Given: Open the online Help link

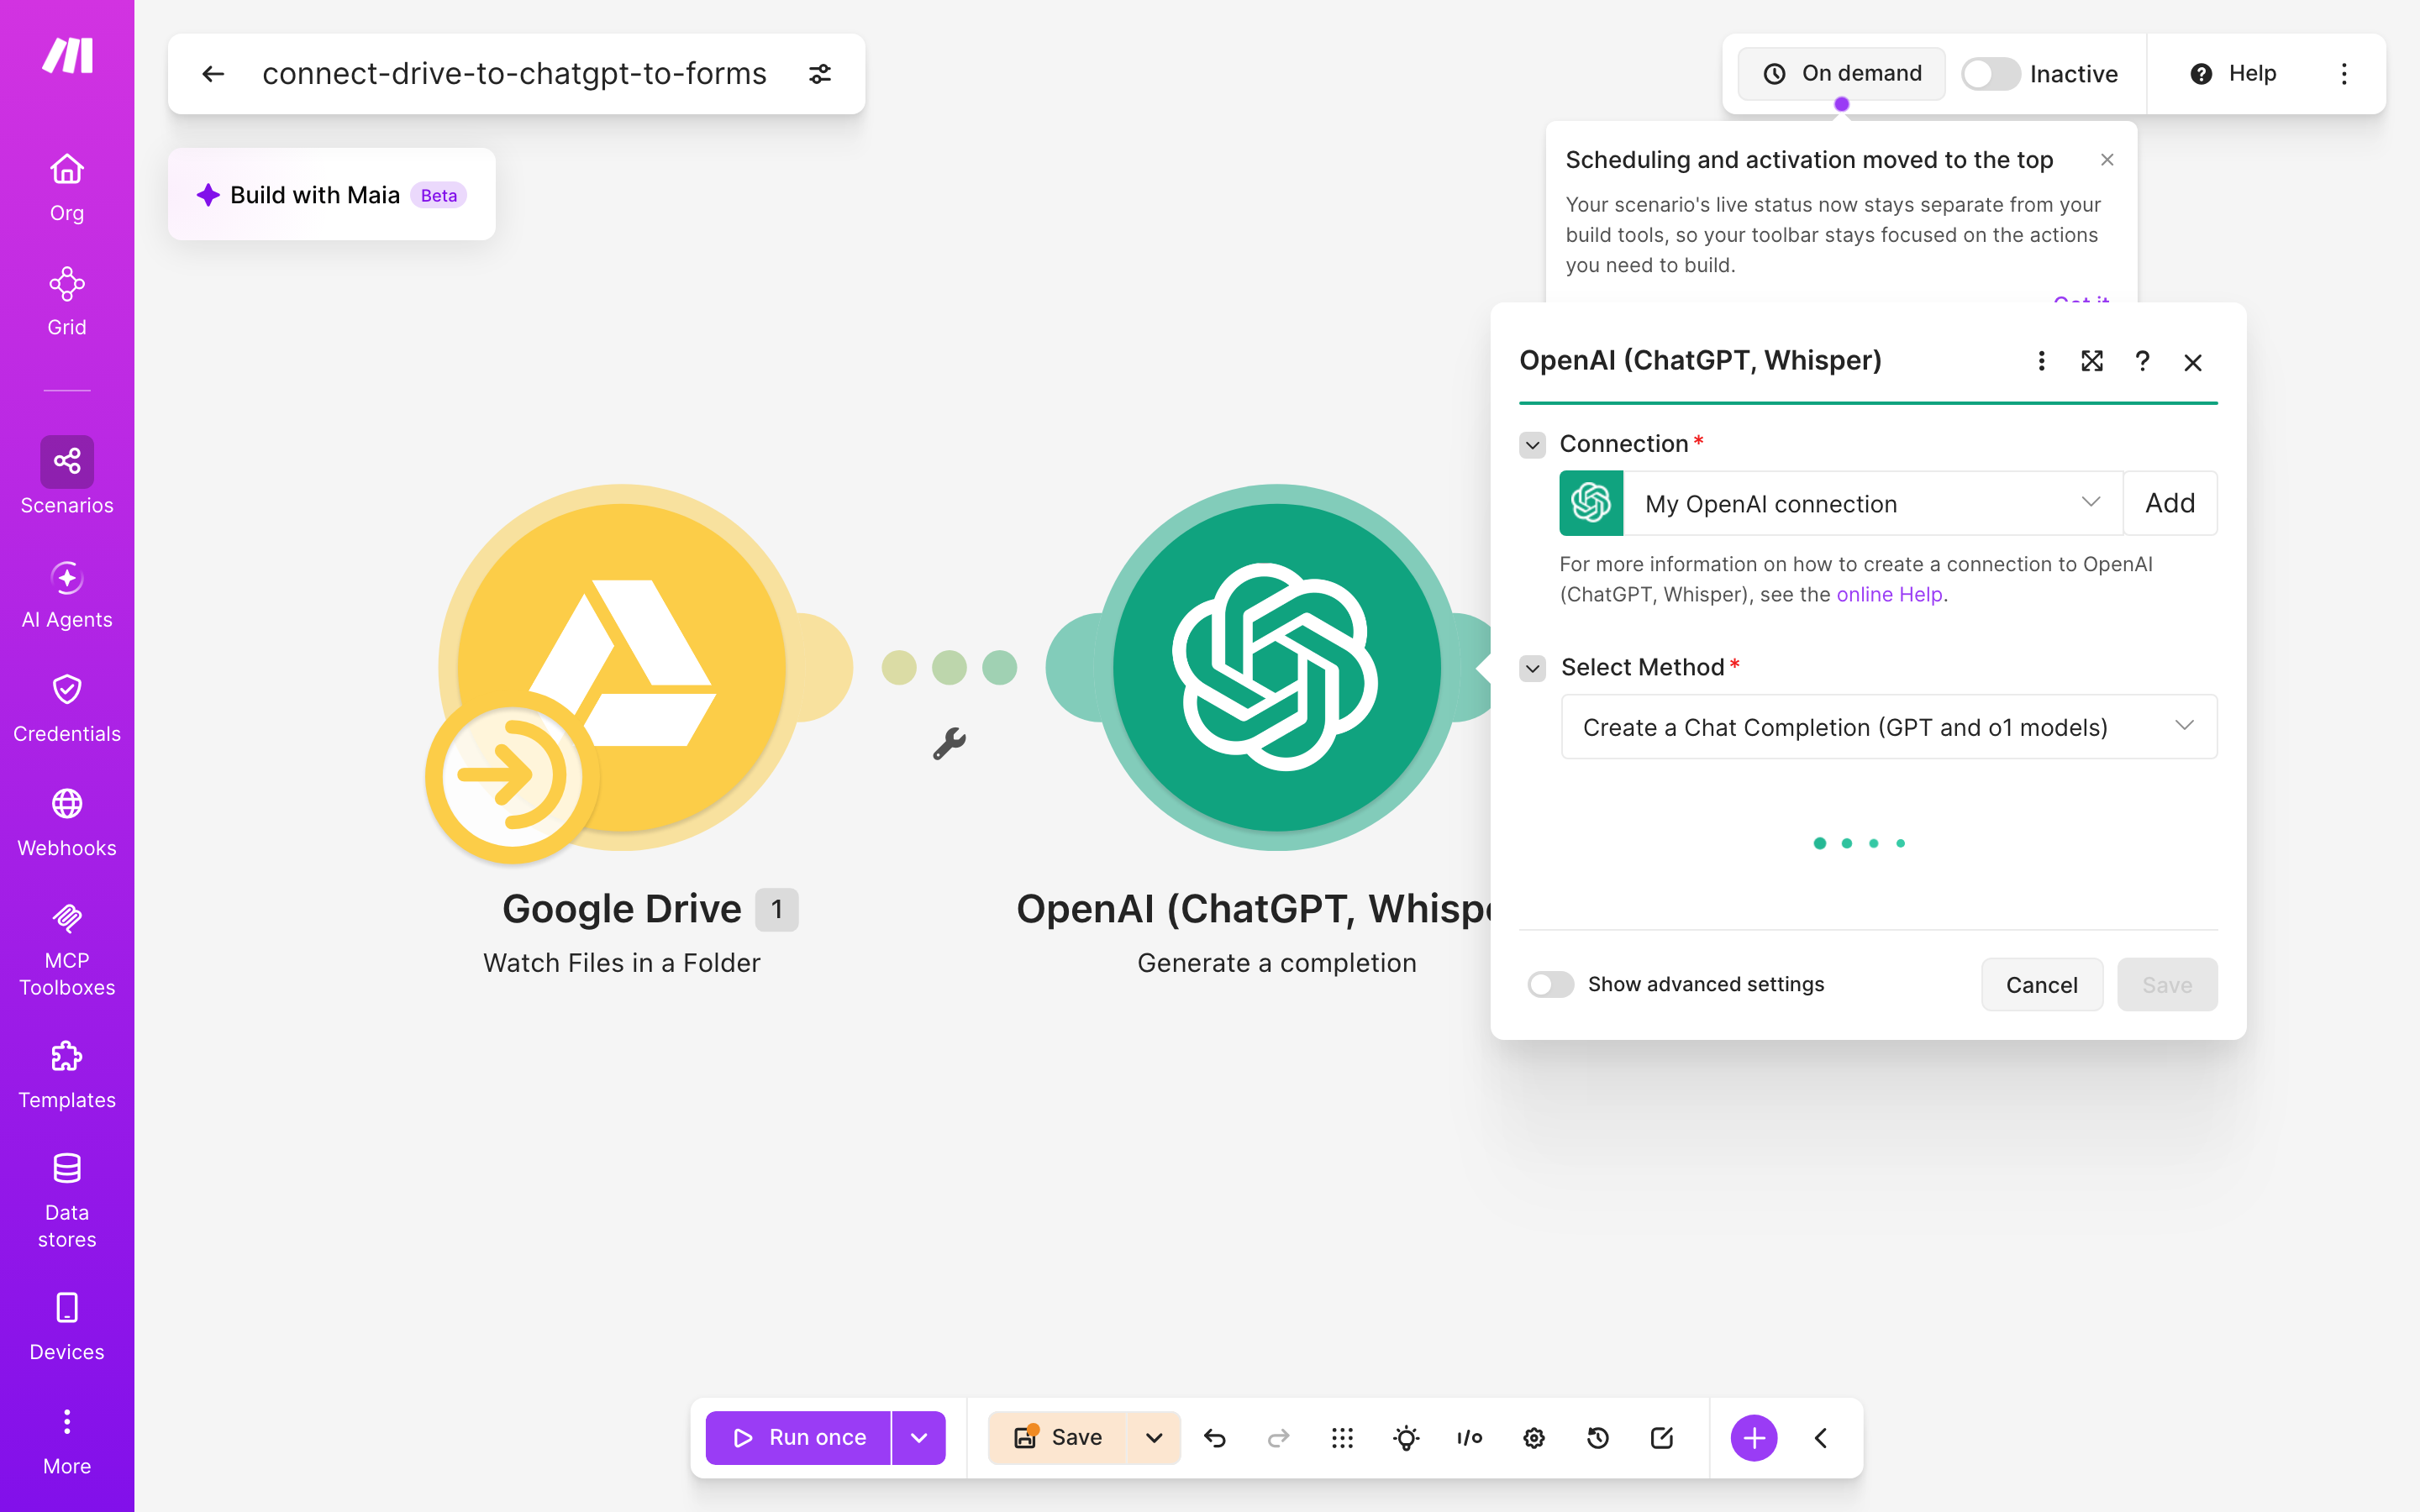Looking at the screenshot, I should pos(1889,595).
